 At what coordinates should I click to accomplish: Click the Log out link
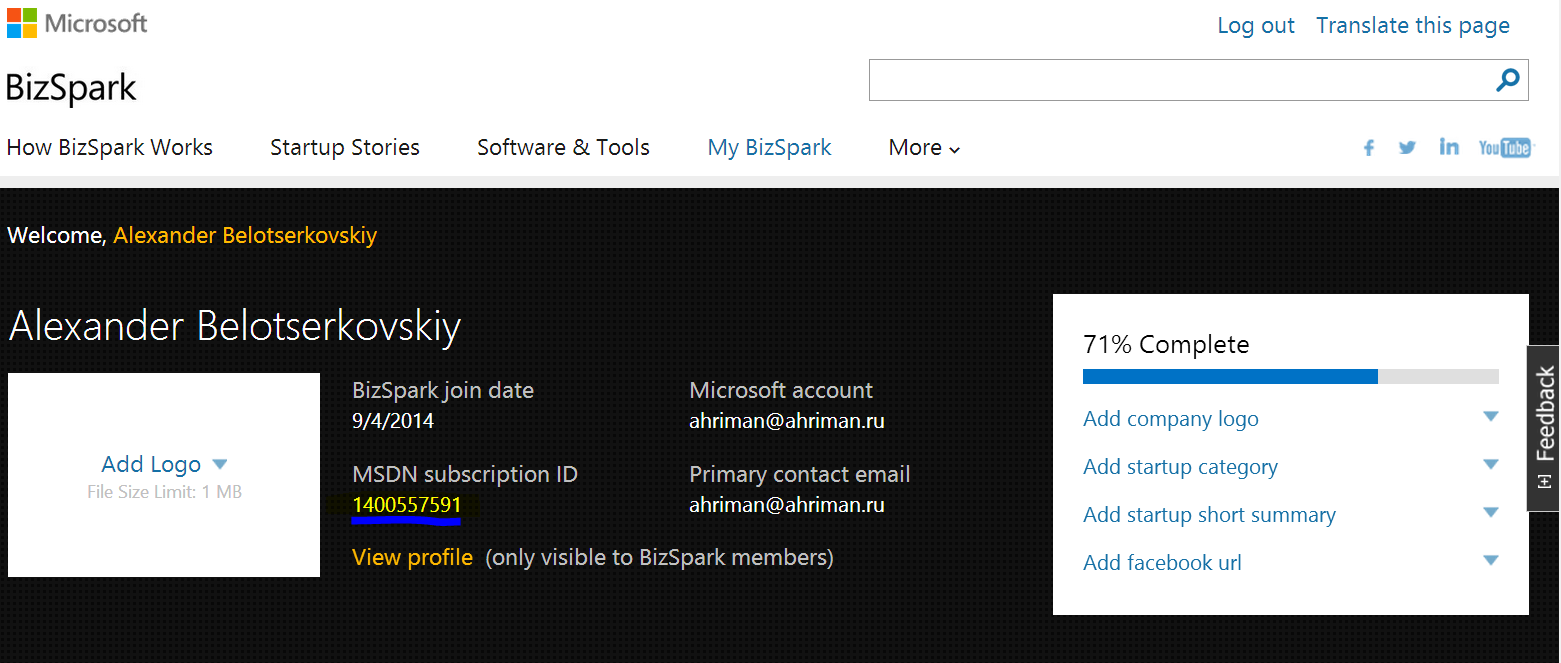[1255, 26]
